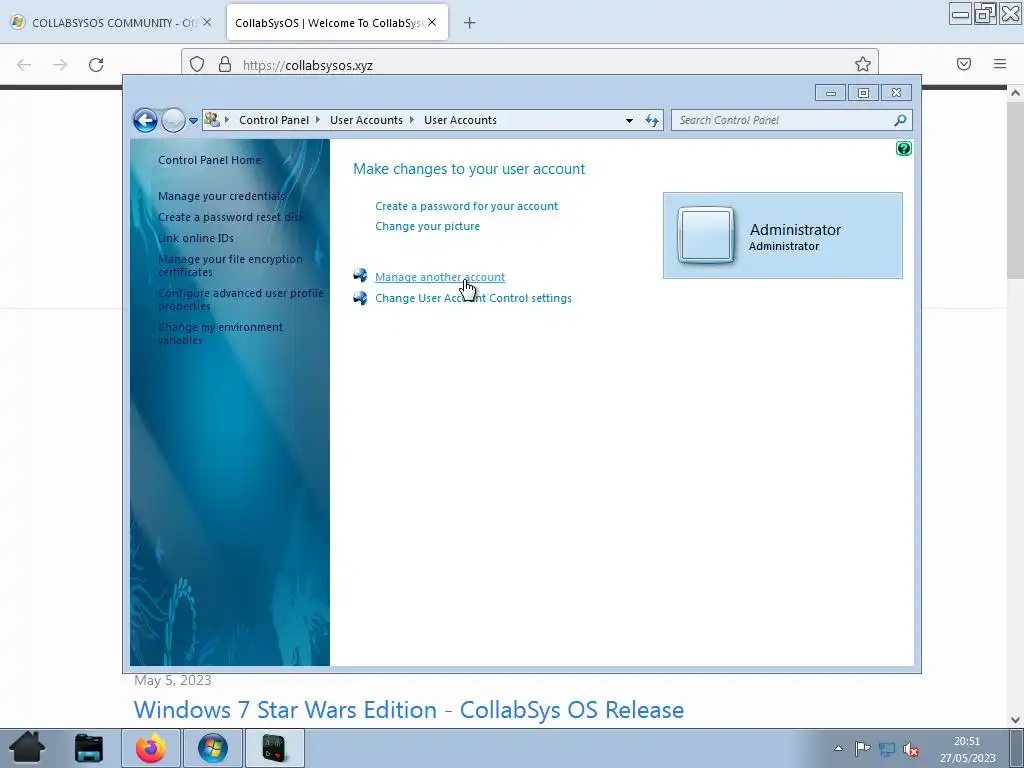Open Manage your credentials
Image resolution: width=1024 pixels, height=768 pixels.
point(221,196)
